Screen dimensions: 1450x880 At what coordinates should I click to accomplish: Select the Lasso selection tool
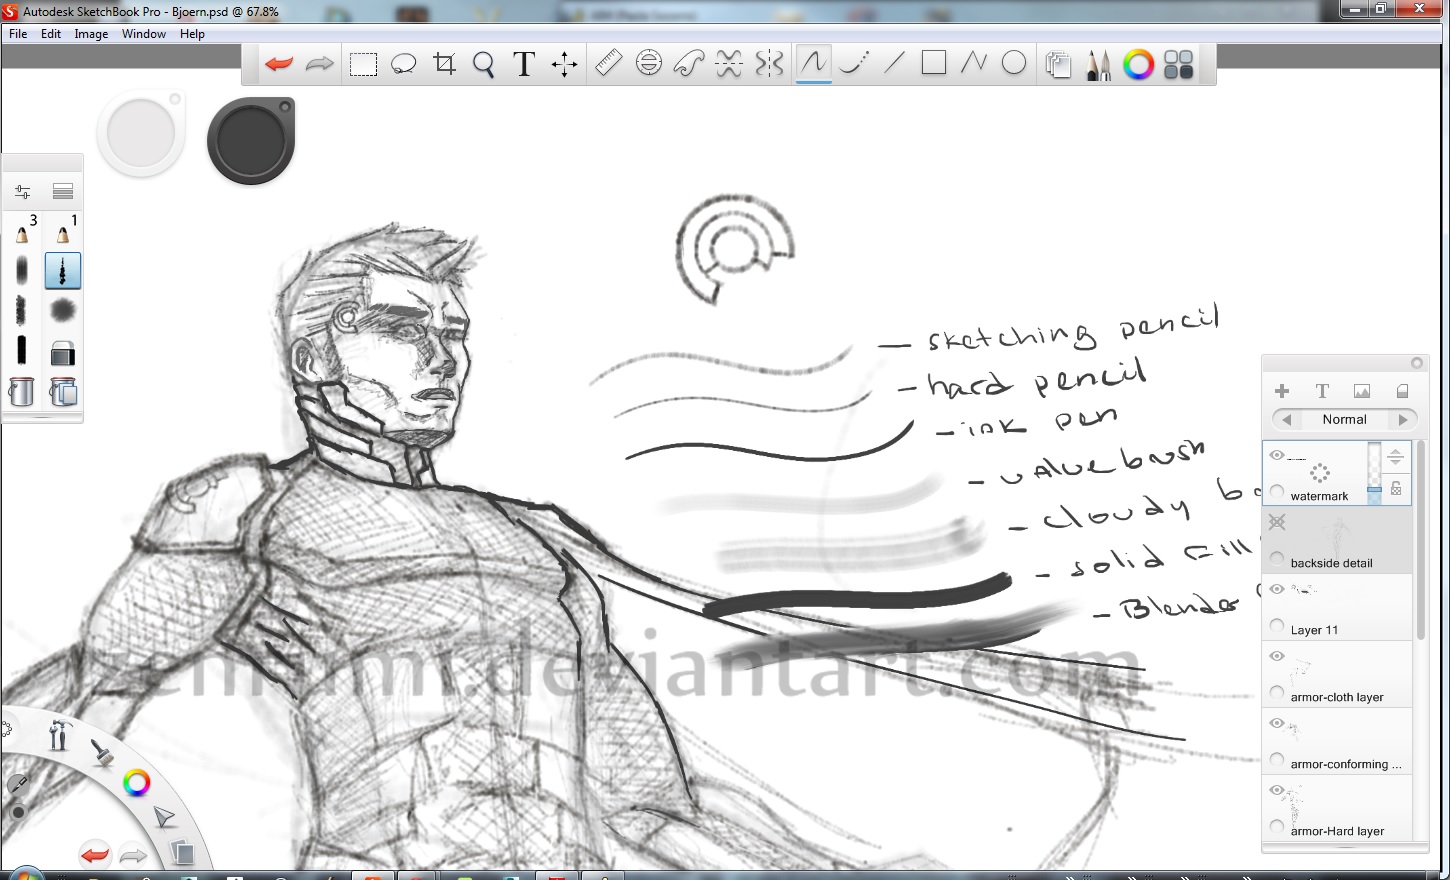click(x=404, y=63)
